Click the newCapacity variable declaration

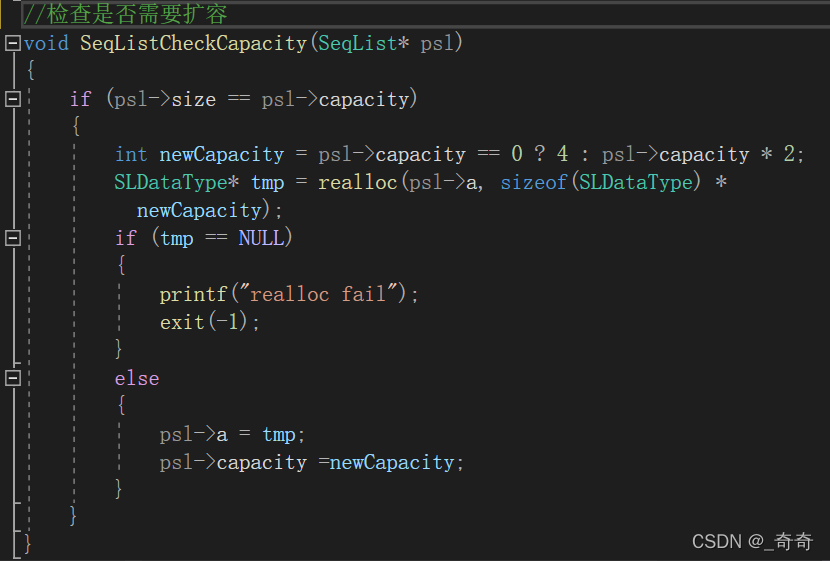(x=222, y=155)
